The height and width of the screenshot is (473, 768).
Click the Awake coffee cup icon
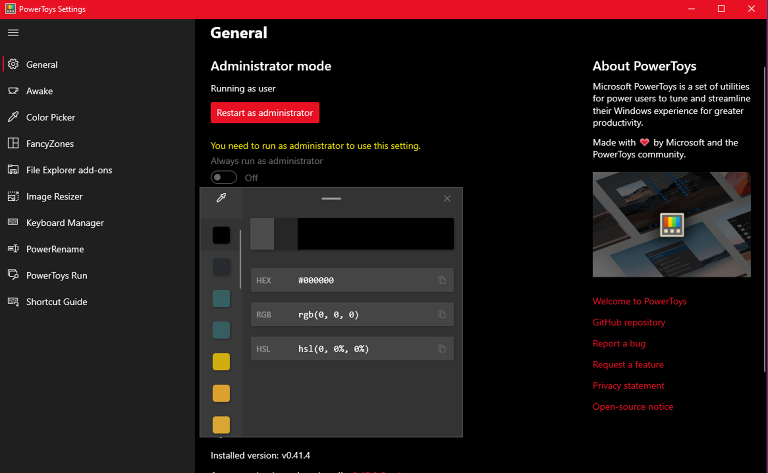(13, 91)
